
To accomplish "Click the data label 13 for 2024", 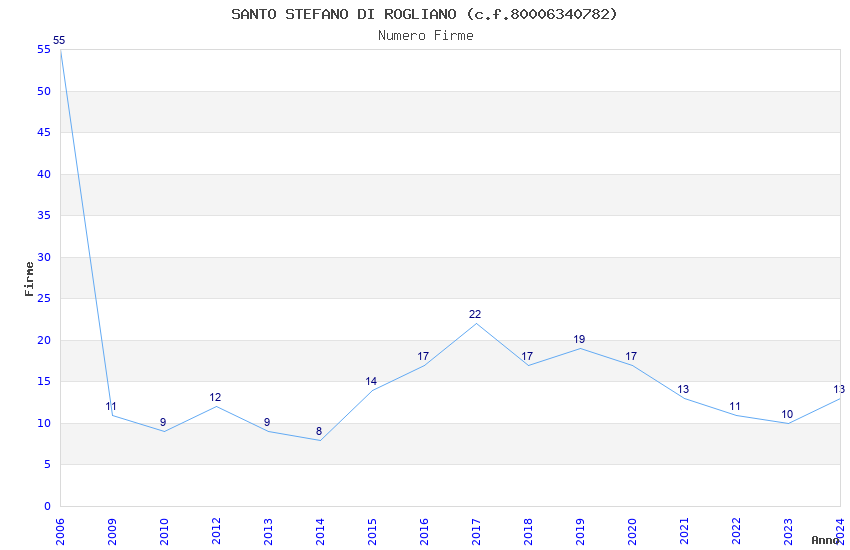I will click(x=840, y=389).
